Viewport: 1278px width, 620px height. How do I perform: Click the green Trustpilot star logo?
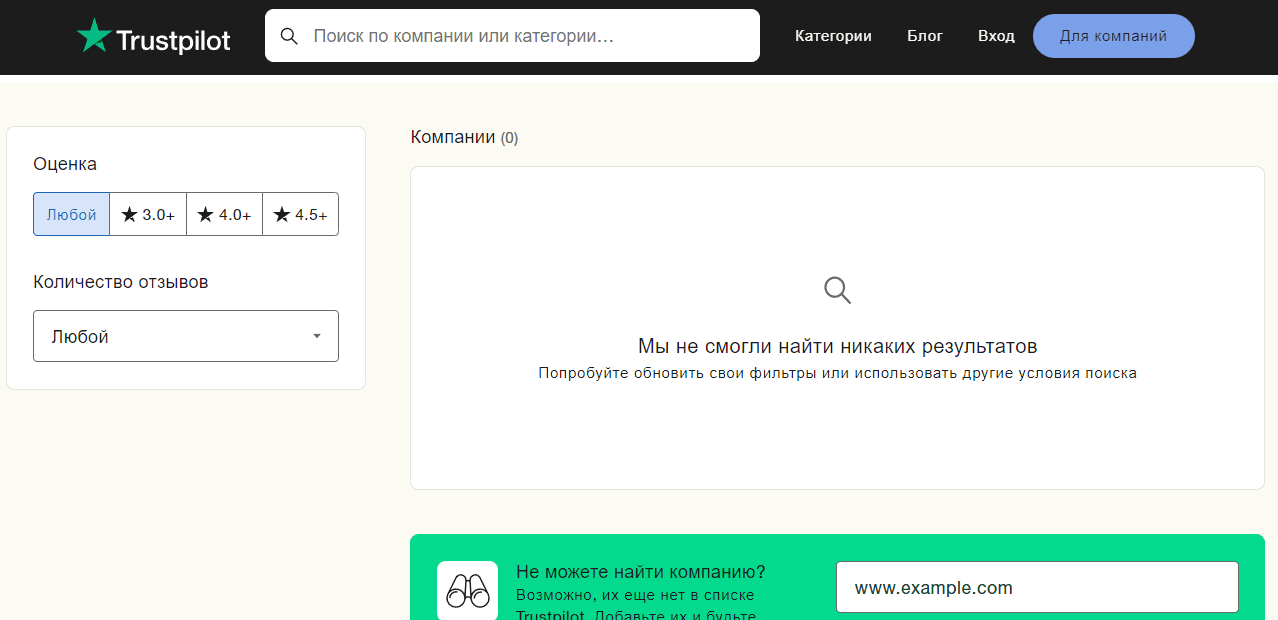tap(95, 36)
